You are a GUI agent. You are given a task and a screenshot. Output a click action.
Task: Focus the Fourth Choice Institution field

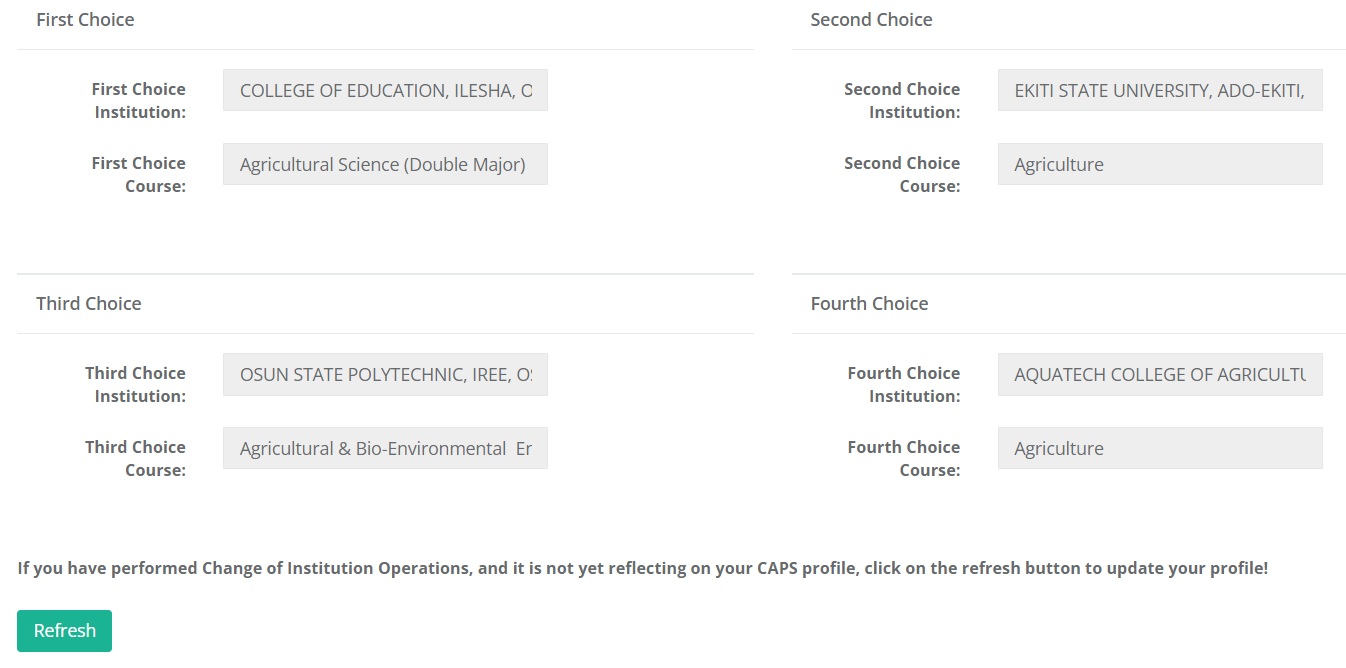(x=1159, y=374)
